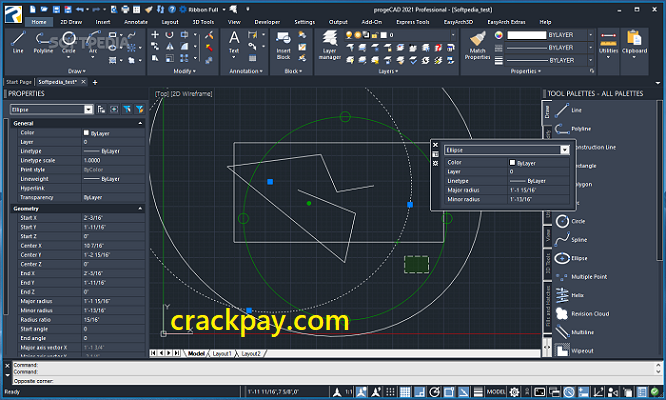Screen dimensions: 666x400
Task: Close the quick properties popup
Action: (435, 145)
